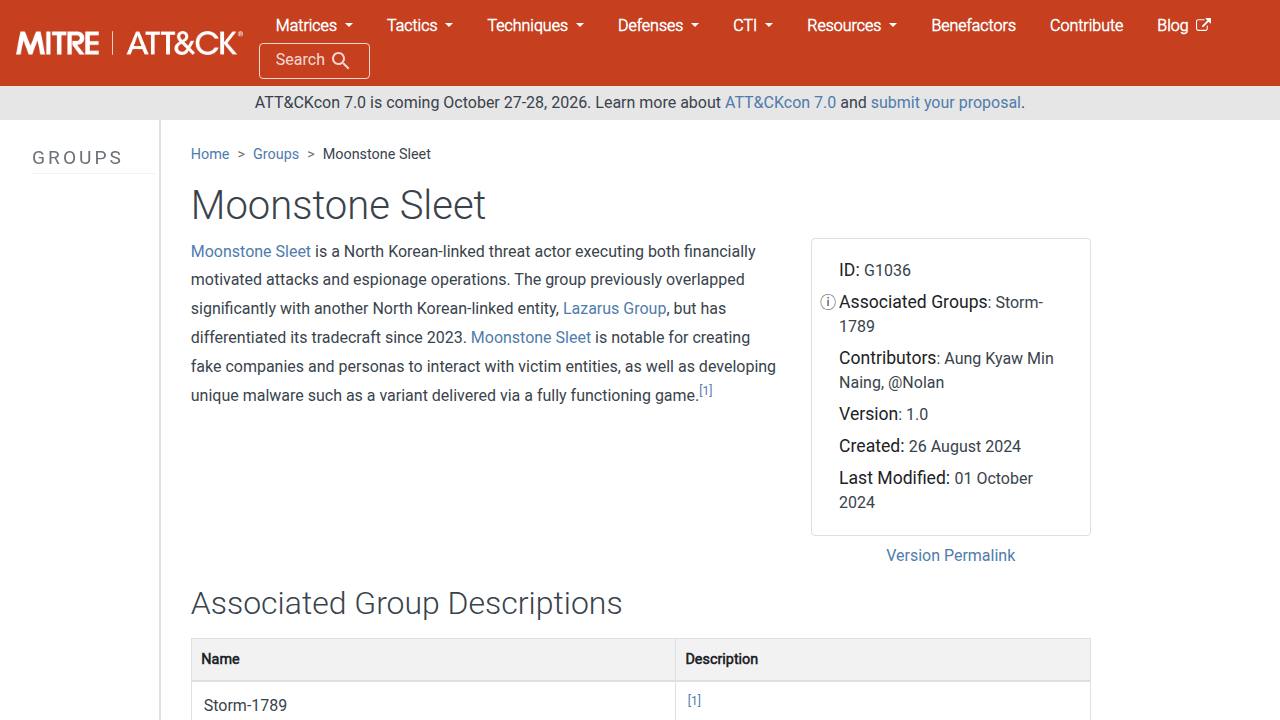This screenshot has width=1280, height=720.
Task: Expand the Matrices dropdown menu
Action: pyautogui.click(x=314, y=25)
